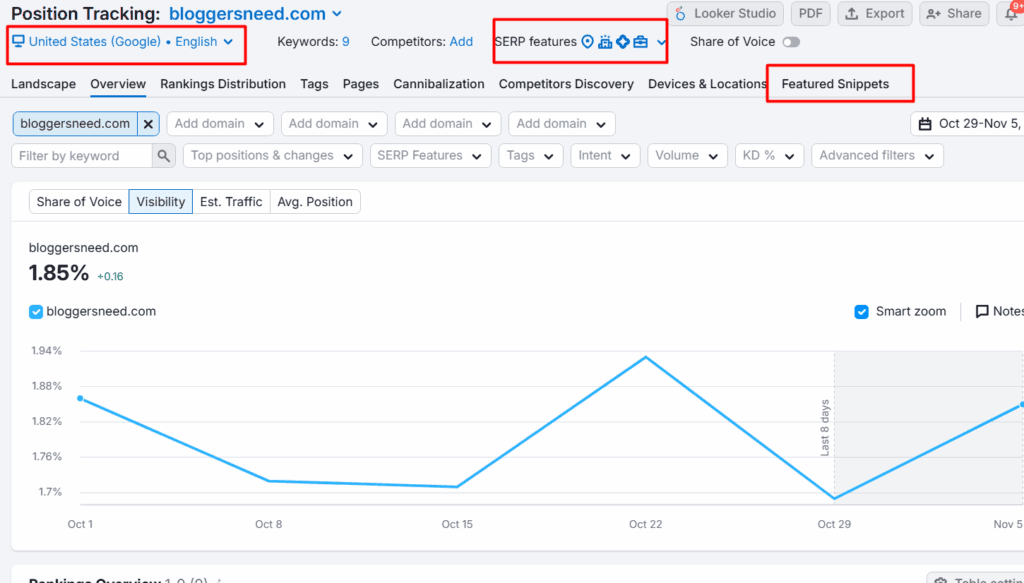Uncheck the bloggersneed.com legend checkbox

tap(37, 311)
